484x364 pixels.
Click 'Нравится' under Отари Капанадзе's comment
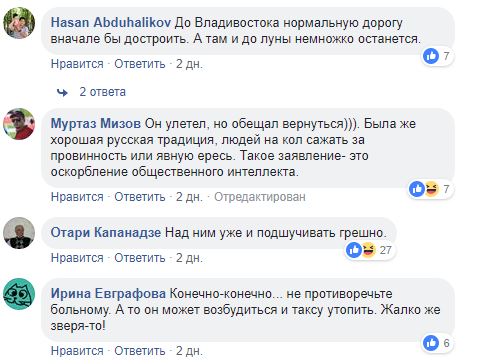click(77, 258)
